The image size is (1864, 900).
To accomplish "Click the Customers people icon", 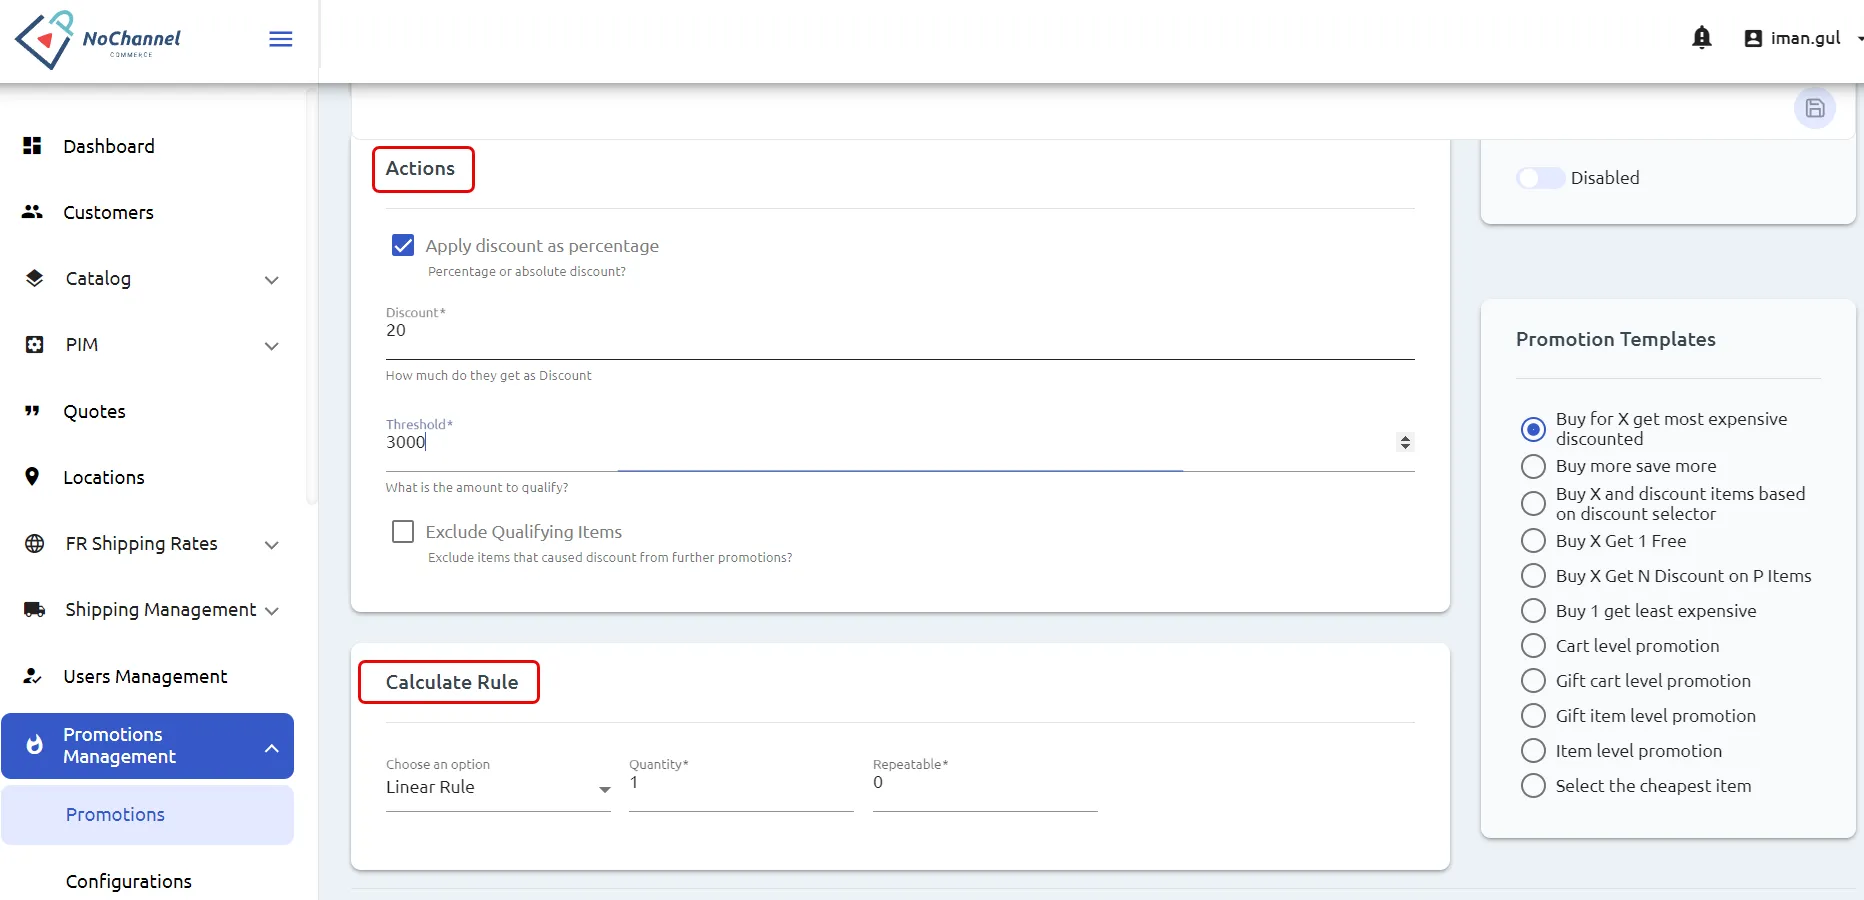I will (32, 212).
